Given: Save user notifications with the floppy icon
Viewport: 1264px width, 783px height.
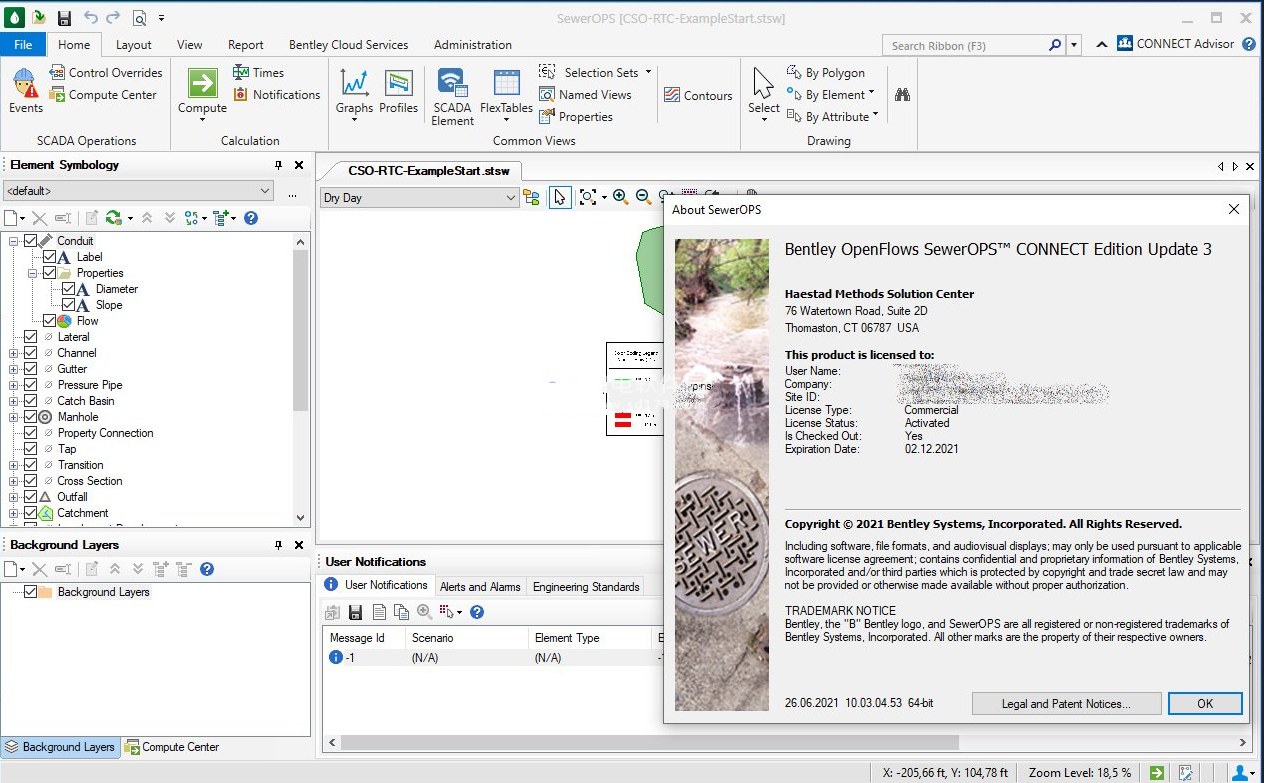Looking at the screenshot, I should (355, 612).
